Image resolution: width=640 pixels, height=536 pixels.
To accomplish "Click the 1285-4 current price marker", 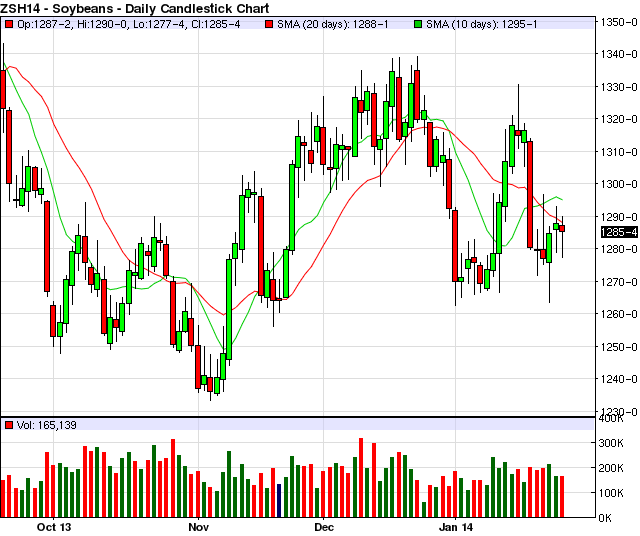I will 619,232.
